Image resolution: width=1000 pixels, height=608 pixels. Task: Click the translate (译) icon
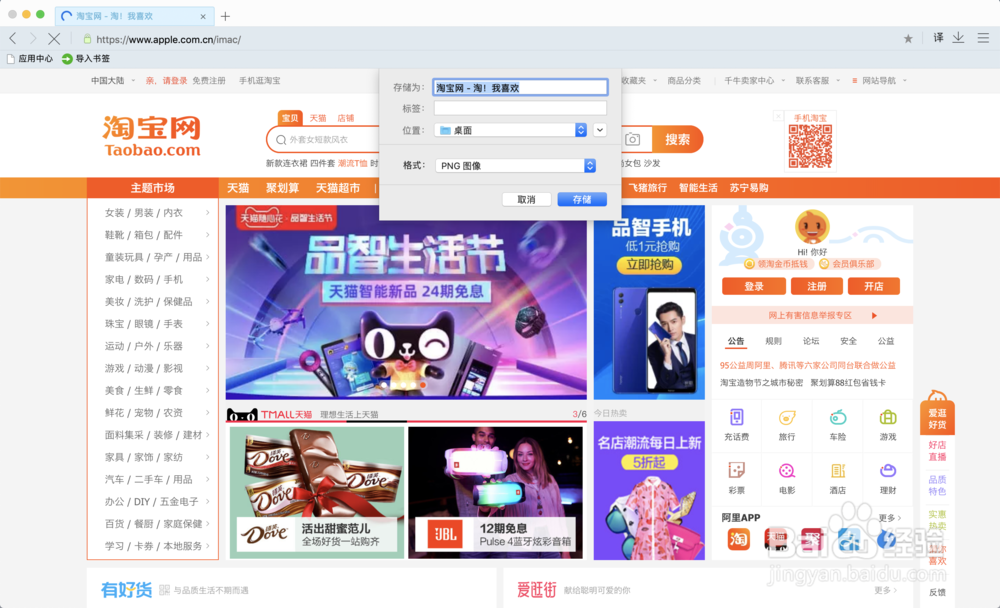click(x=938, y=38)
